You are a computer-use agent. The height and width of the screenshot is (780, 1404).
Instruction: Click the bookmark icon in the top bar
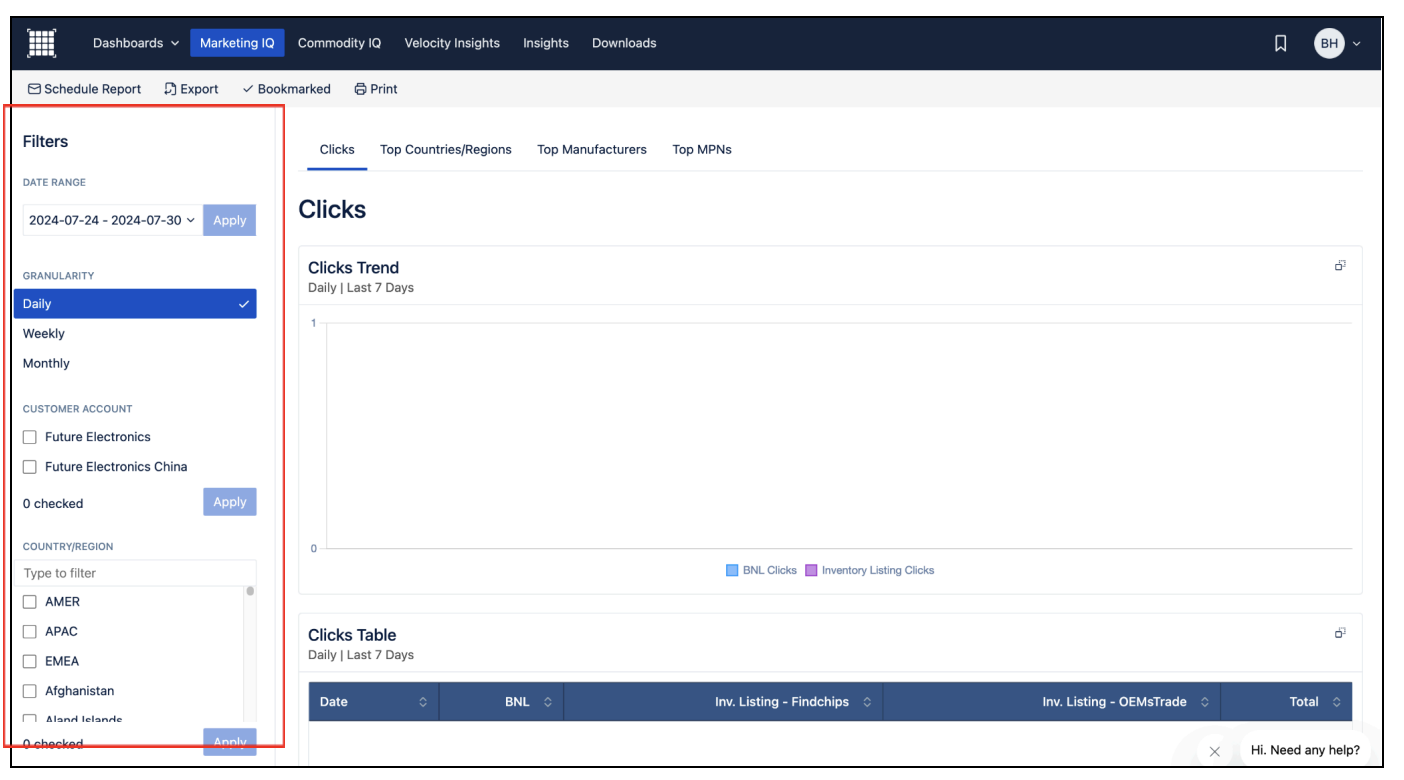click(x=1280, y=43)
